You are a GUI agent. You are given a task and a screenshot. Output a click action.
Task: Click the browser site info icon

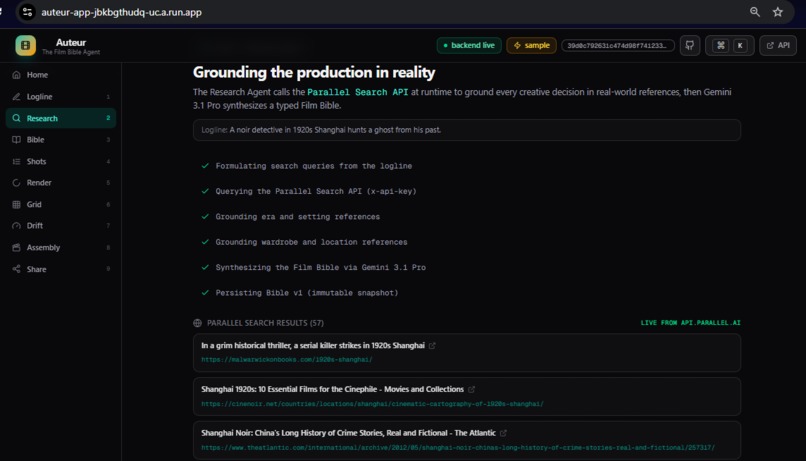pyautogui.click(x=27, y=12)
